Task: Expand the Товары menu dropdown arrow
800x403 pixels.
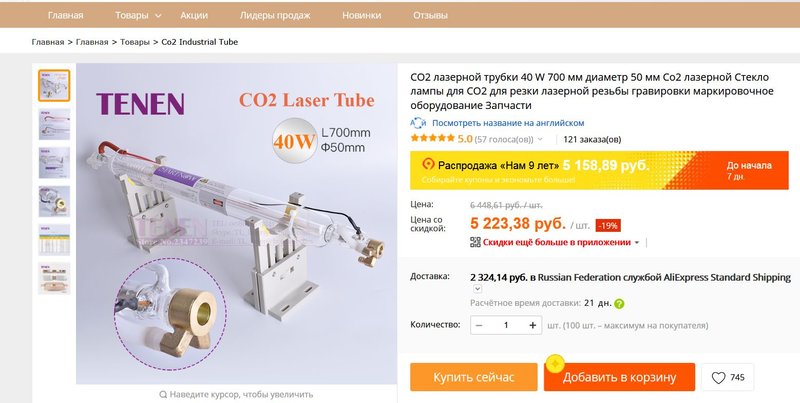Action: [x=159, y=16]
